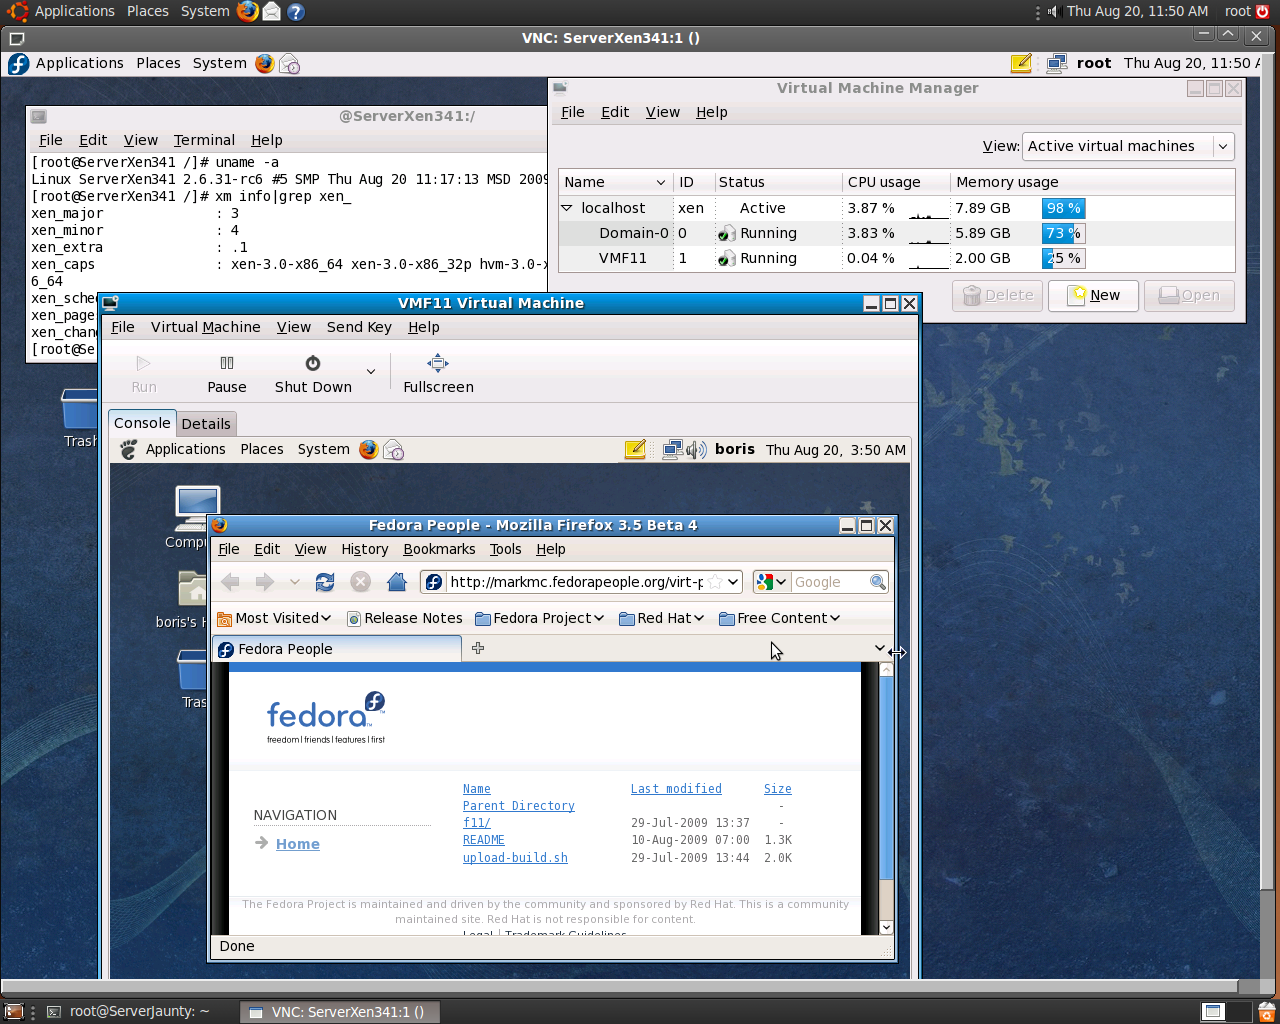Launch Firefox from the root user's Fedora panel
This screenshot has width=1280, height=1024.
264,63
